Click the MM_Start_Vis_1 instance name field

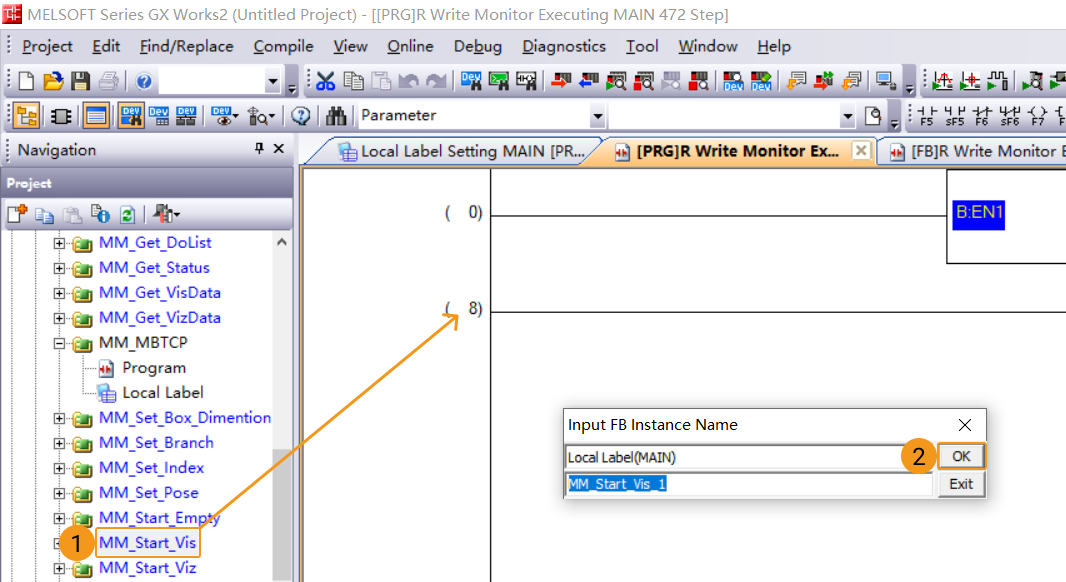(749, 484)
